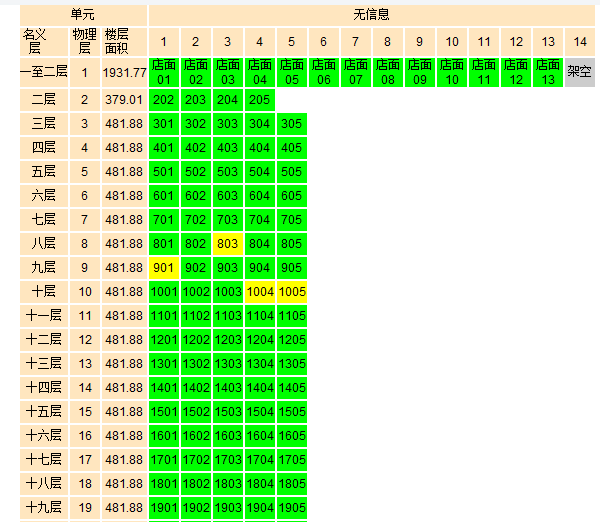Select unit 1905
This screenshot has width=600, height=522.
pyautogui.click(x=292, y=507)
